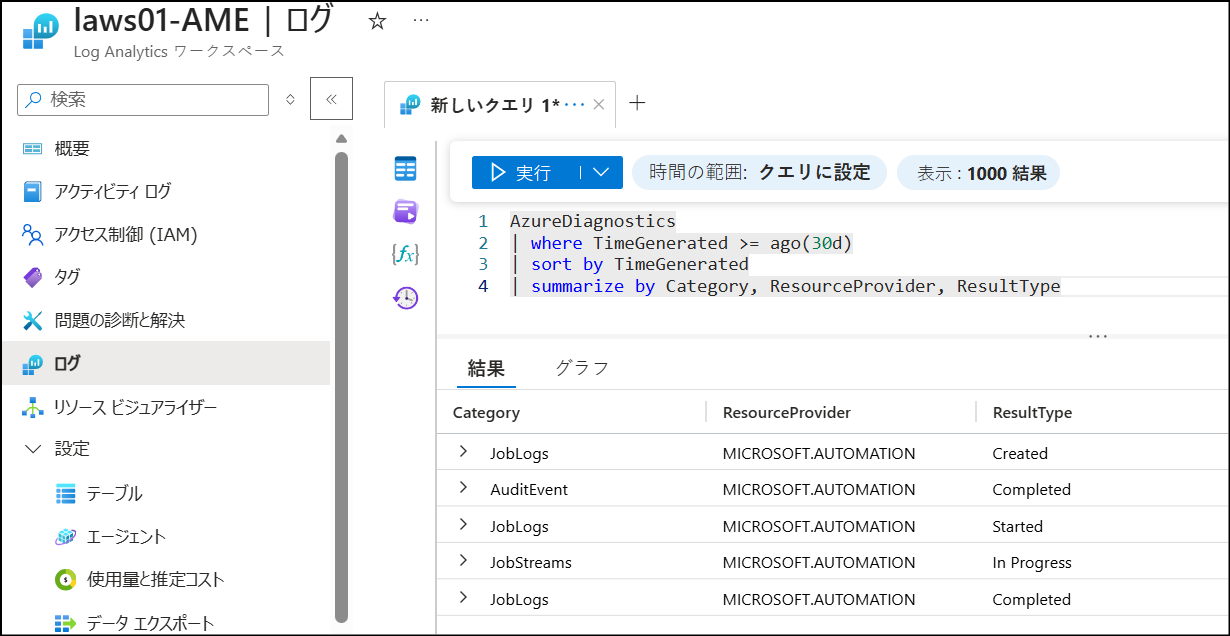
Task: Click the アクセス制御 (IAM) people icon
Action: [x=33, y=235]
